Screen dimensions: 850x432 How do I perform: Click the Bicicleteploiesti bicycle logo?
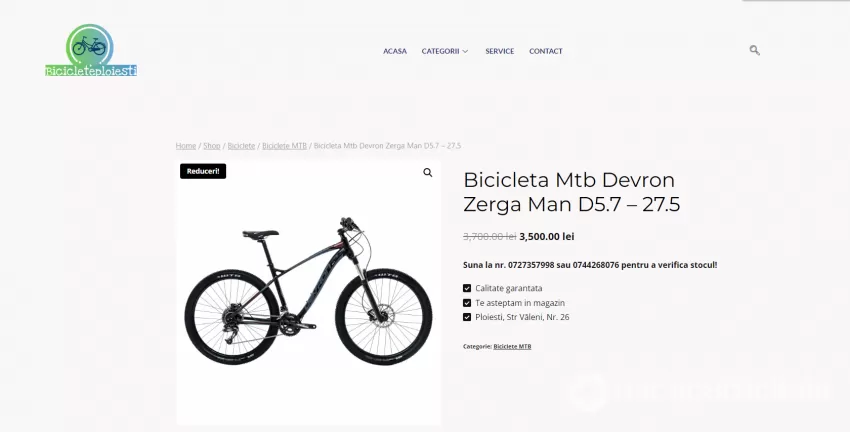point(91,50)
